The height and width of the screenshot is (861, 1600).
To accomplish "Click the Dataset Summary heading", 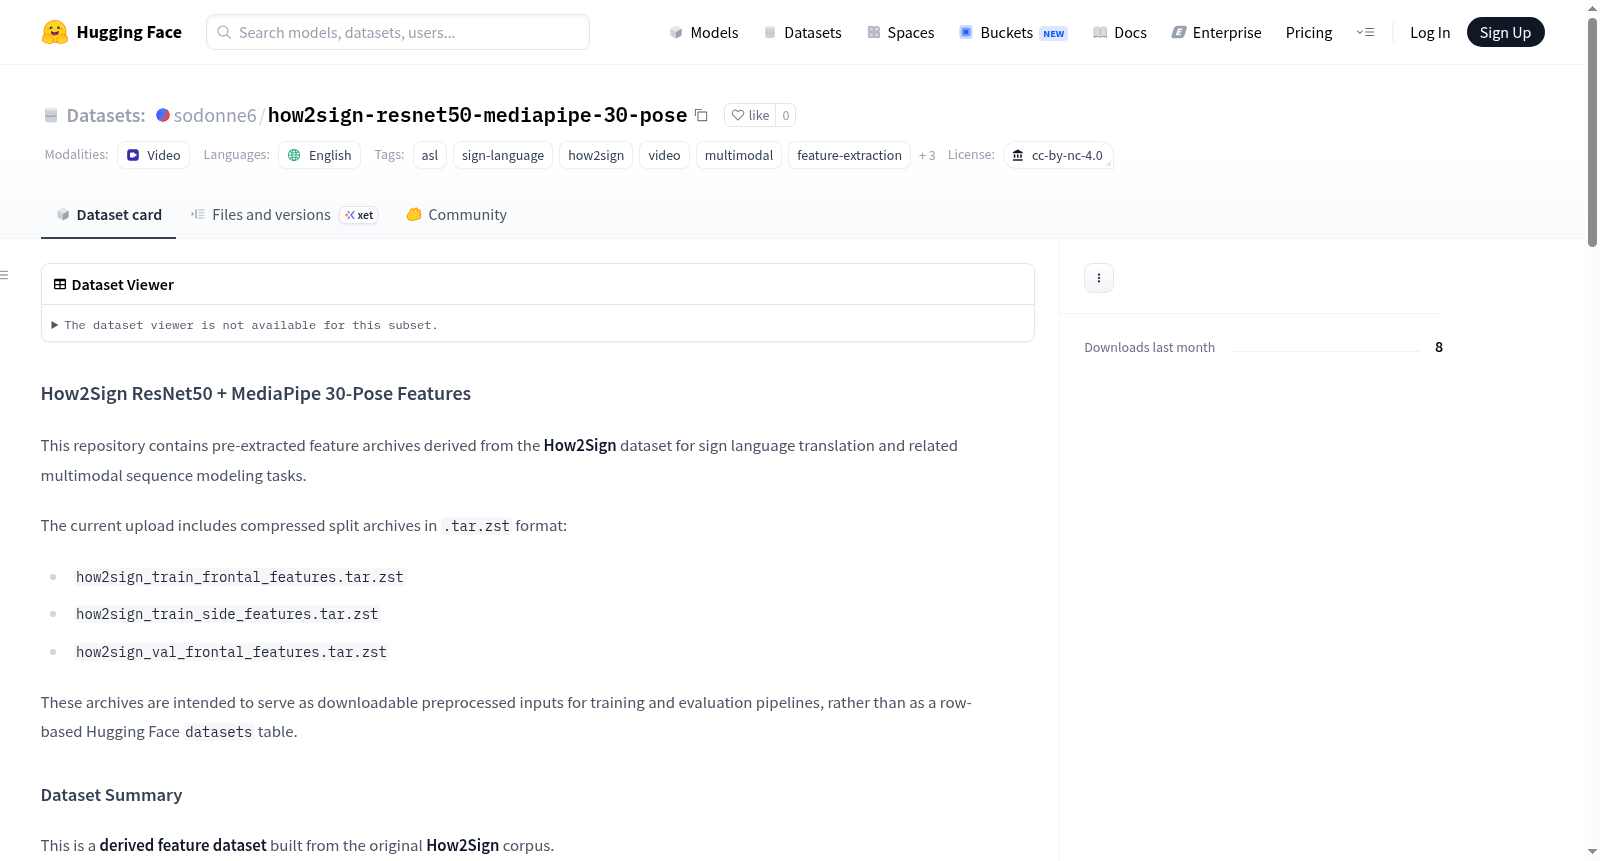I will tap(112, 795).
